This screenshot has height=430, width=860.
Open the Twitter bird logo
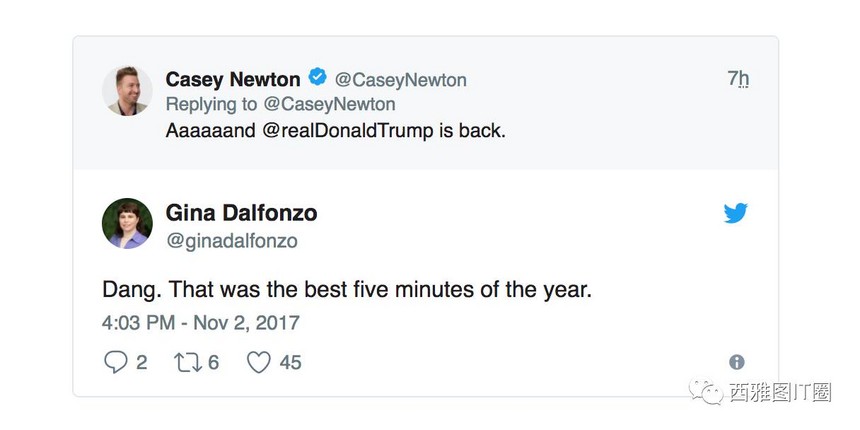736,213
